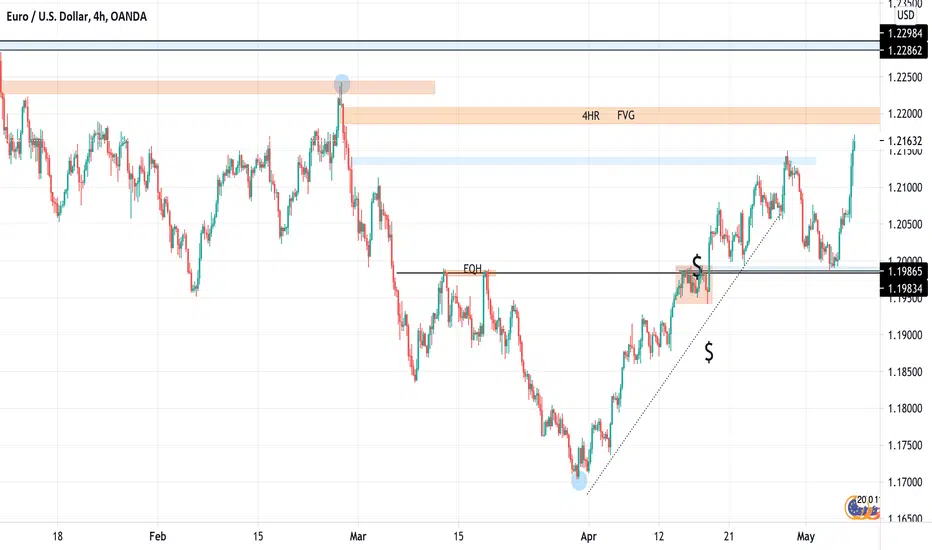Click the 21 date label on time axis
This screenshot has height=550, width=932.
729,536
